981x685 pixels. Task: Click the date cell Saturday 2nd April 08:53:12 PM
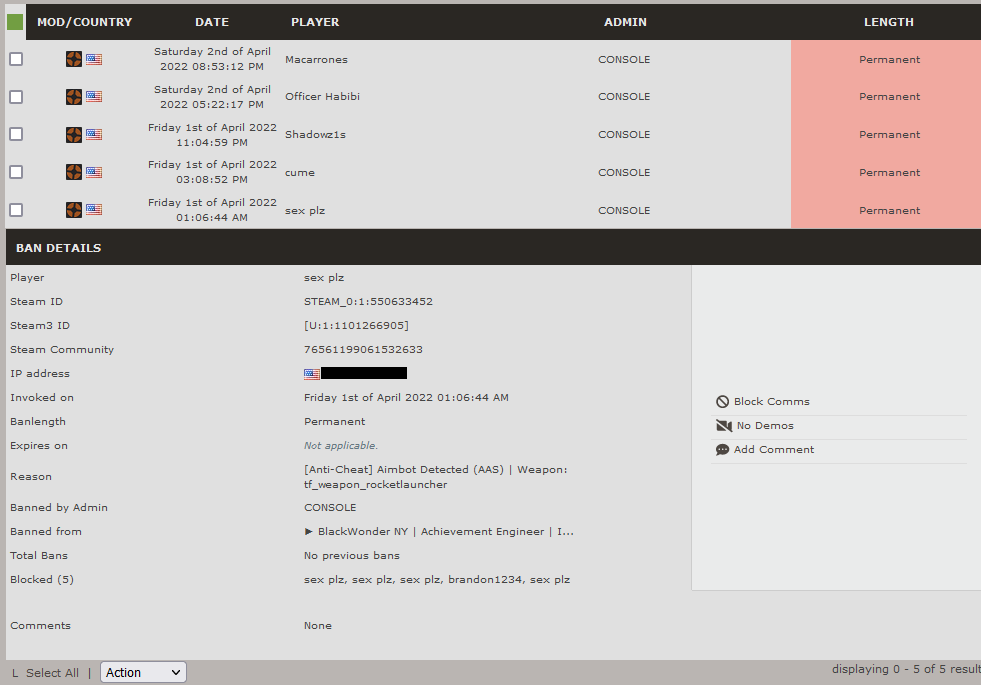tap(212, 59)
